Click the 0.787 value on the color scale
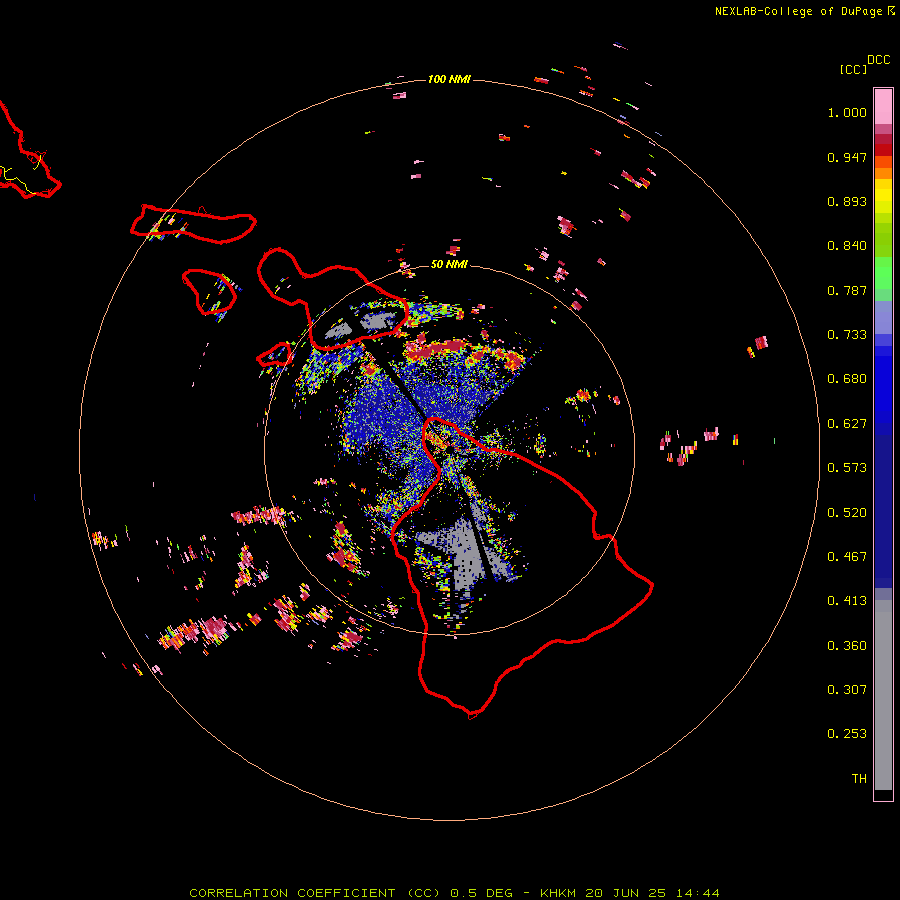 [x=847, y=290]
